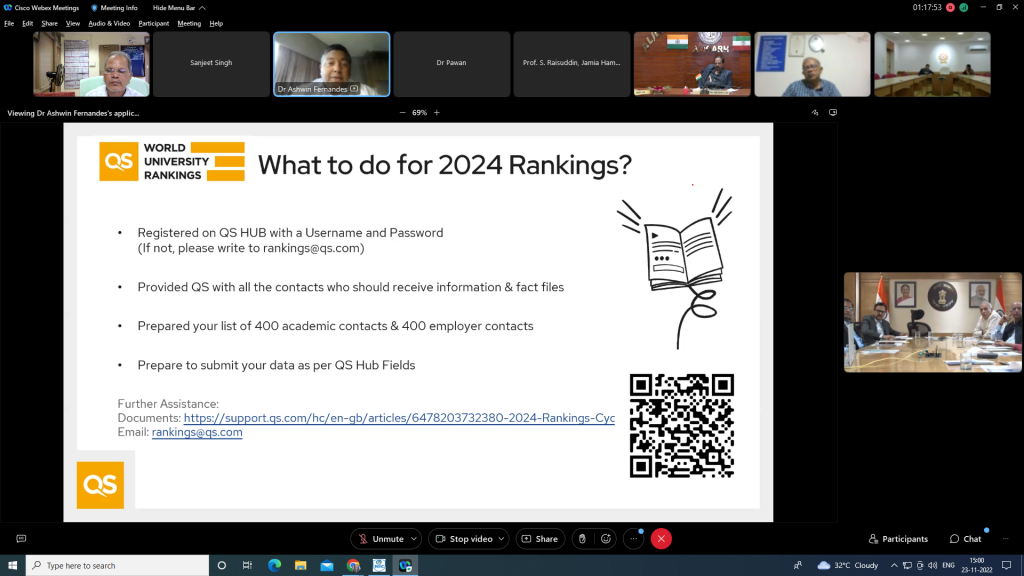This screenshot has height=576, width=1024.
Task: Click the network icon in system tray
Action: 907,566
